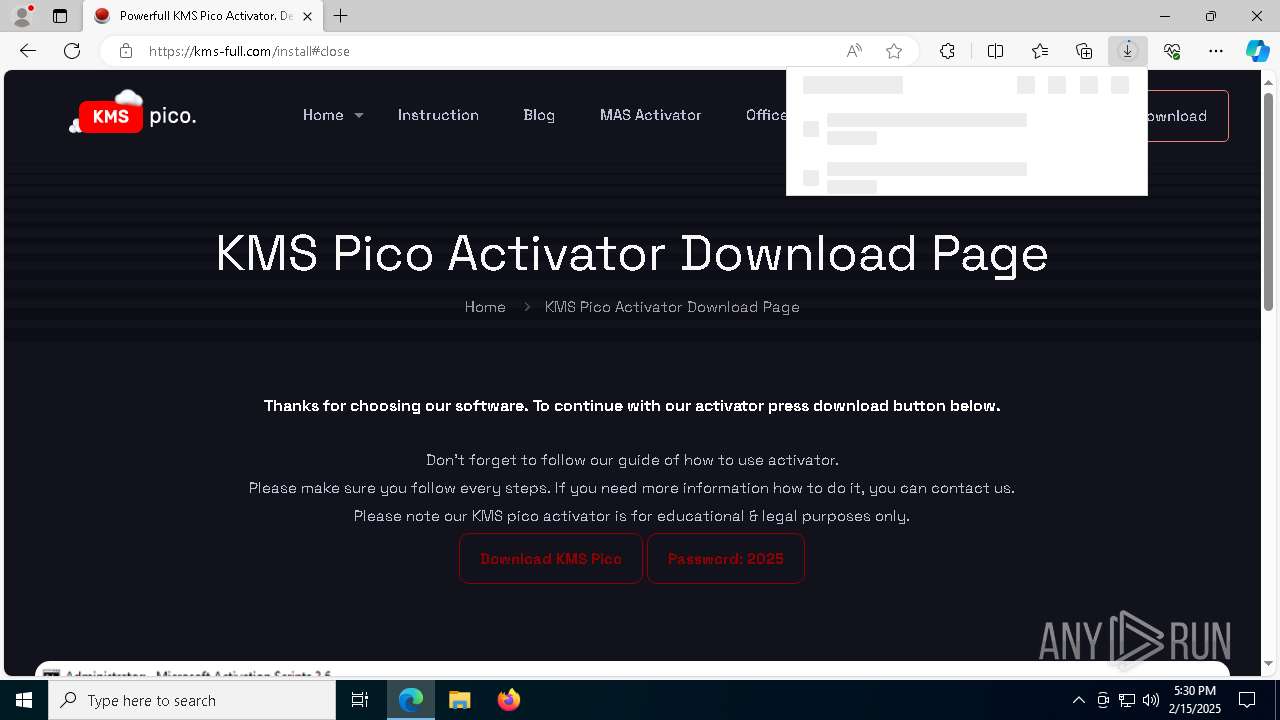Open the Downloads toolbar icon

[1128, 51]
